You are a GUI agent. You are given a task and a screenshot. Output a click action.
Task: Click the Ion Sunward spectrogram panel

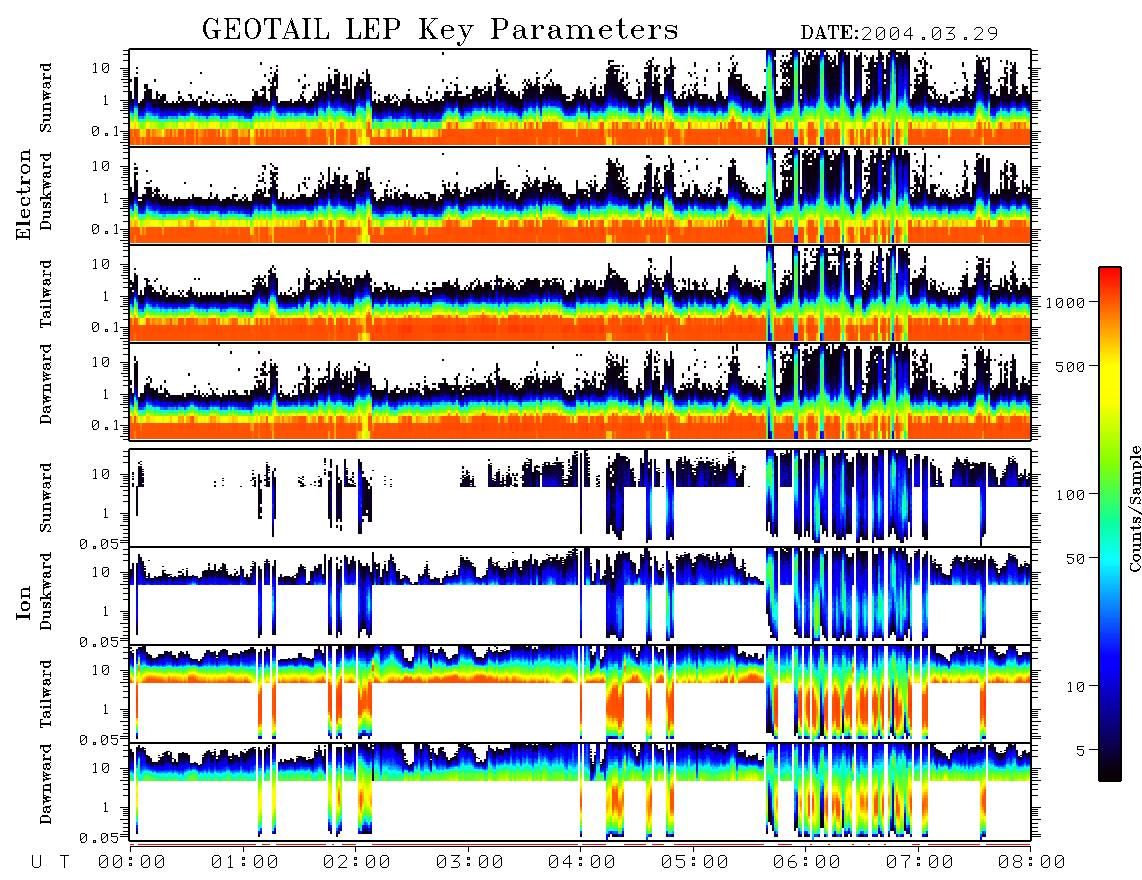(580, 498)
